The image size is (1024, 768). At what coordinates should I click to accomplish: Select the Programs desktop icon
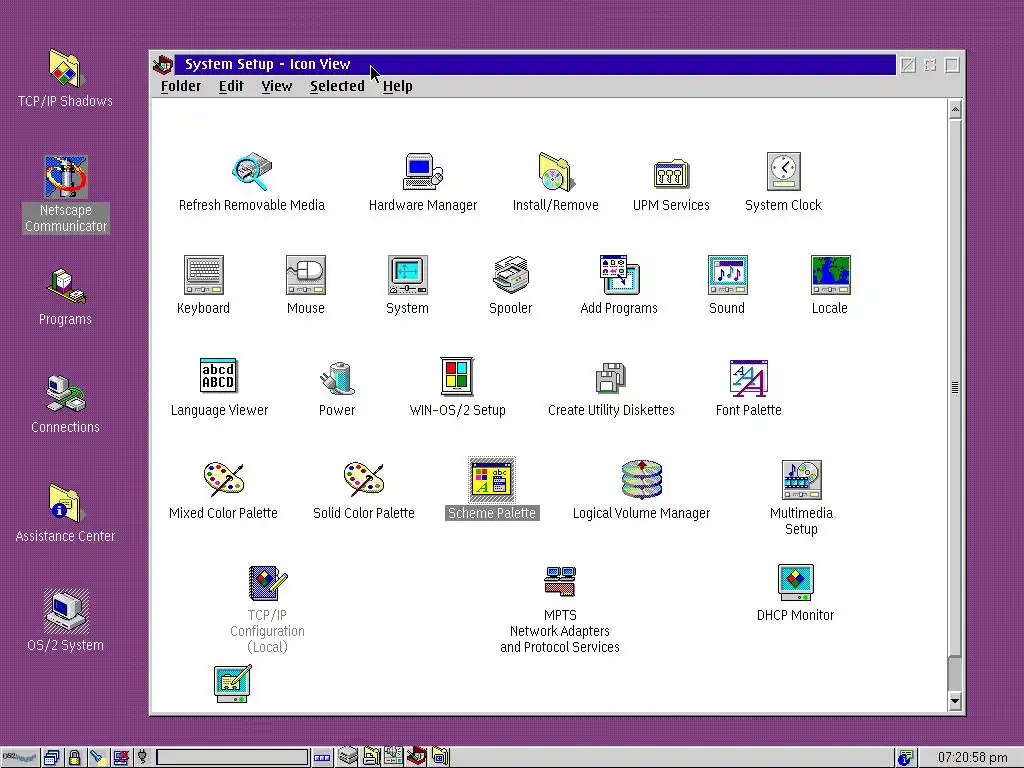65,287
